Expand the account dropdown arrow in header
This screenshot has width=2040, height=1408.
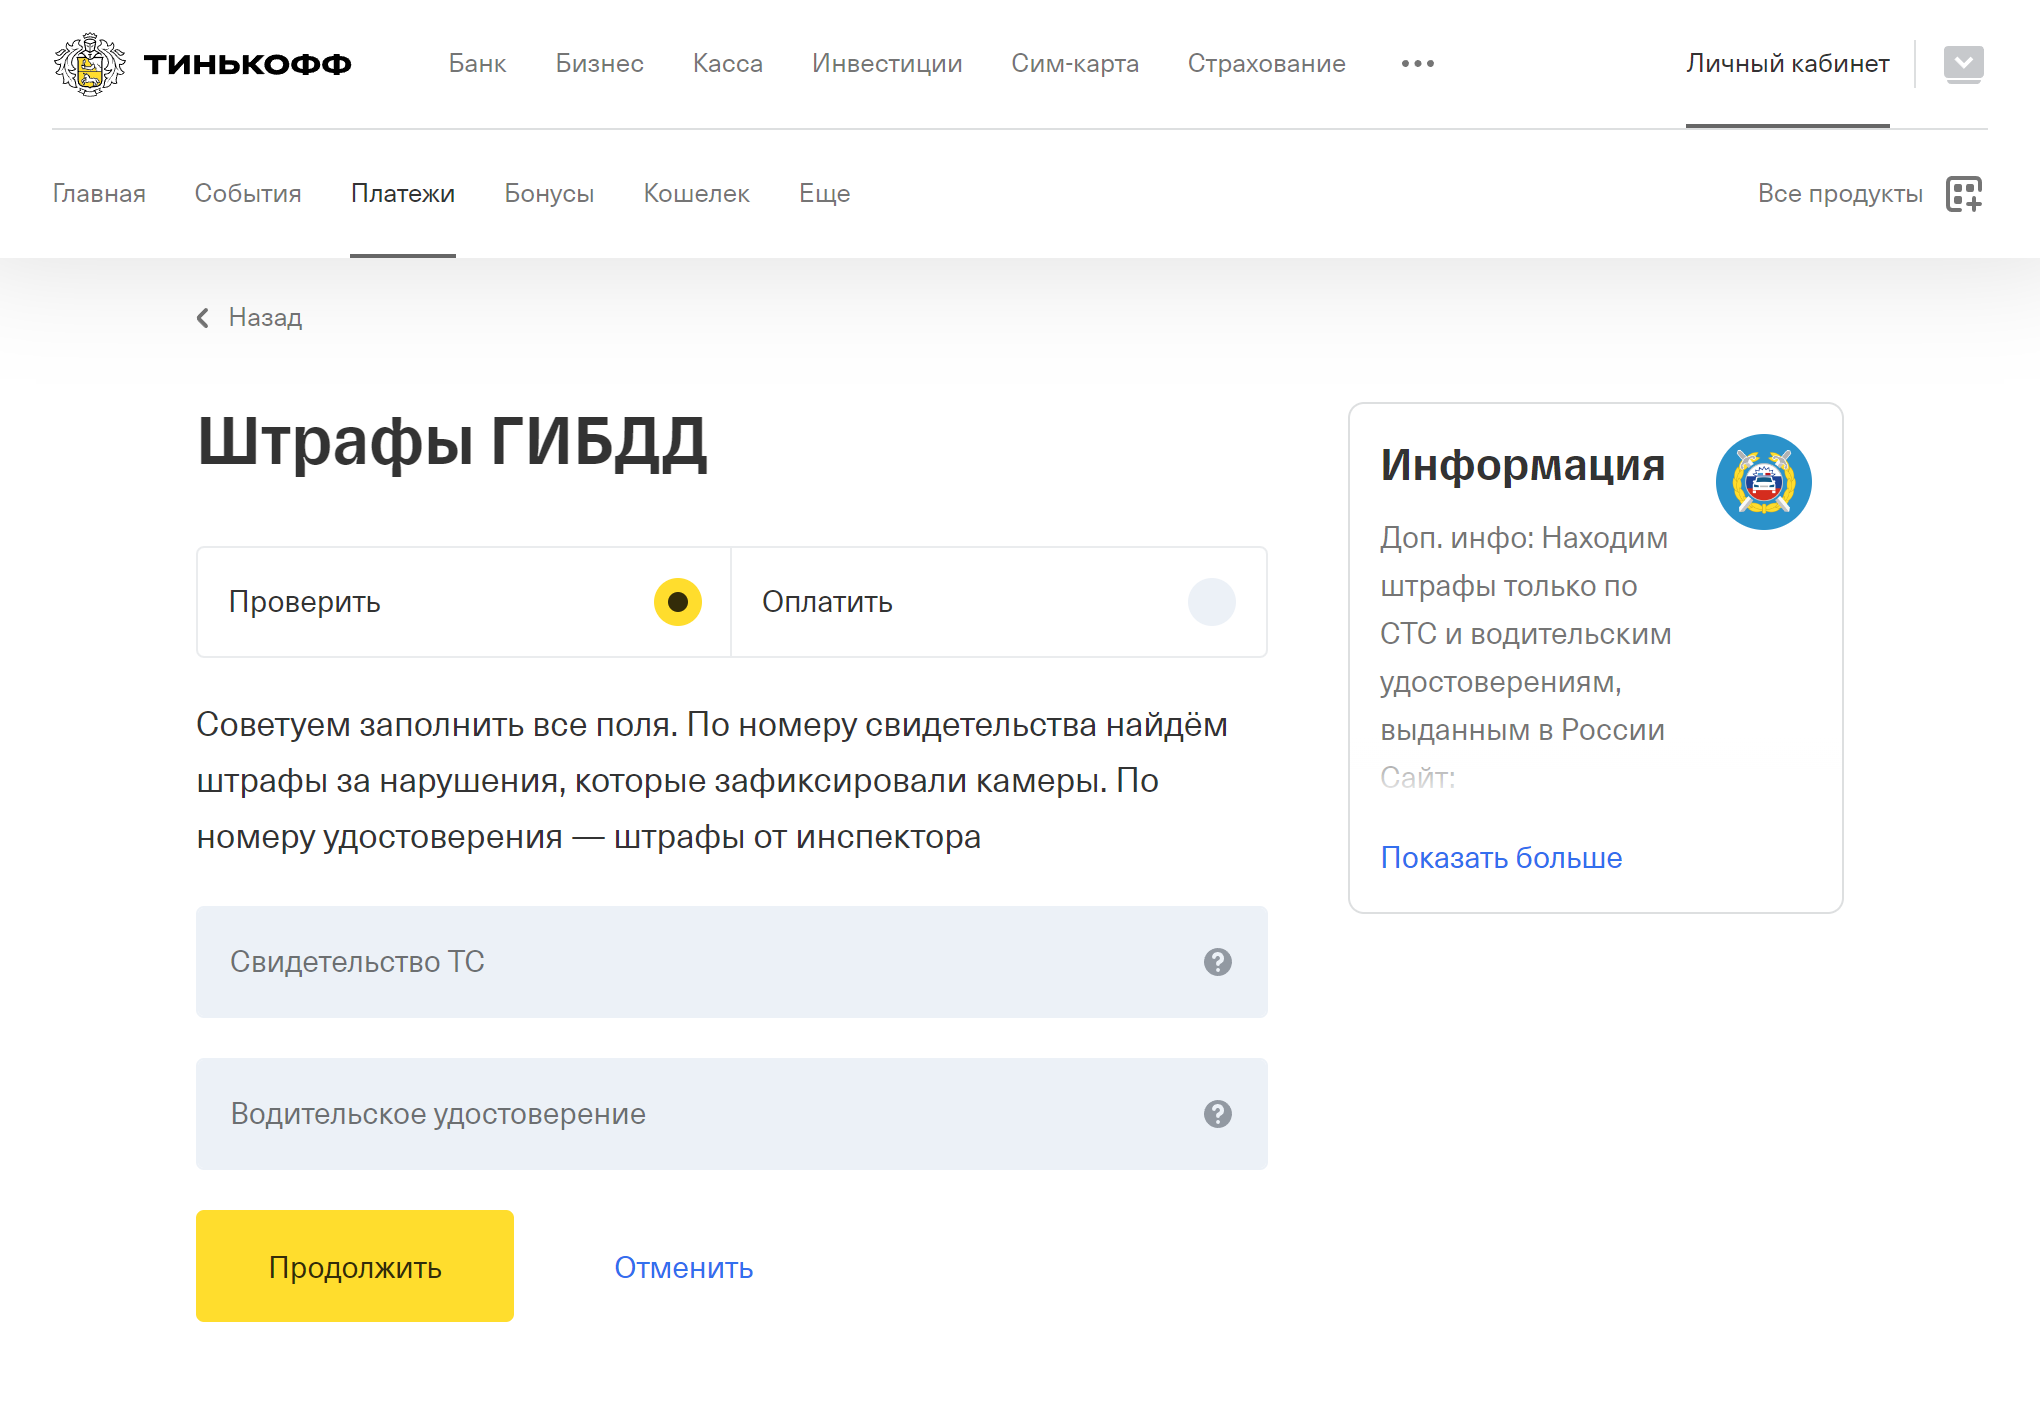pos(1964,64)
